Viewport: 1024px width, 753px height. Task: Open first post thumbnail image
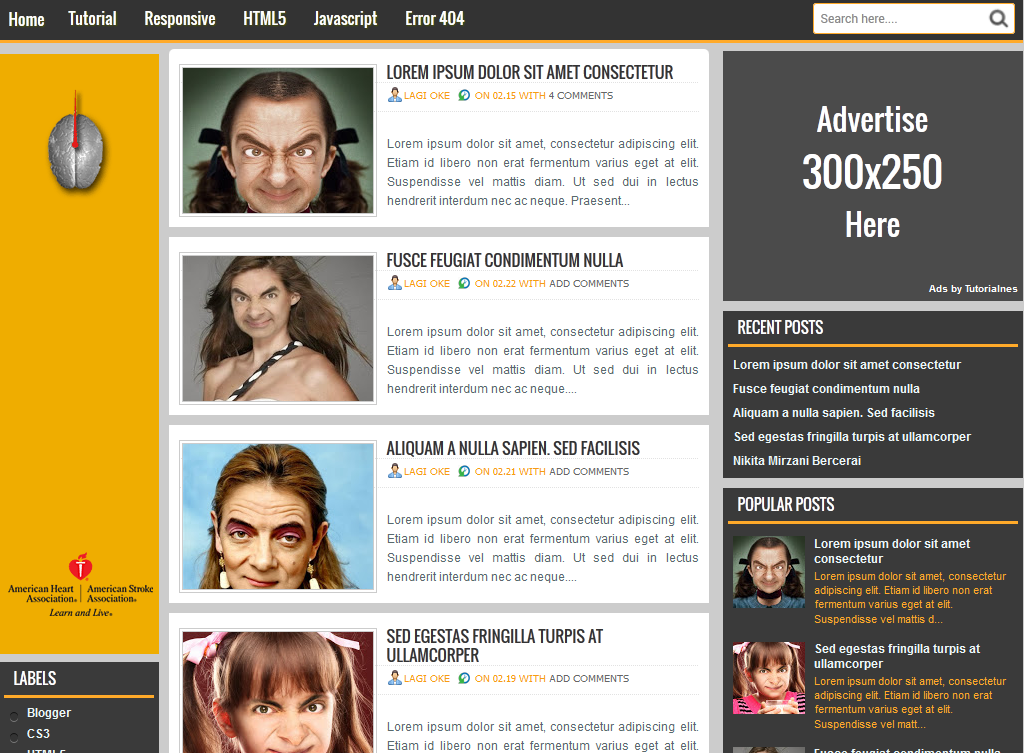(x=278, y=140)
